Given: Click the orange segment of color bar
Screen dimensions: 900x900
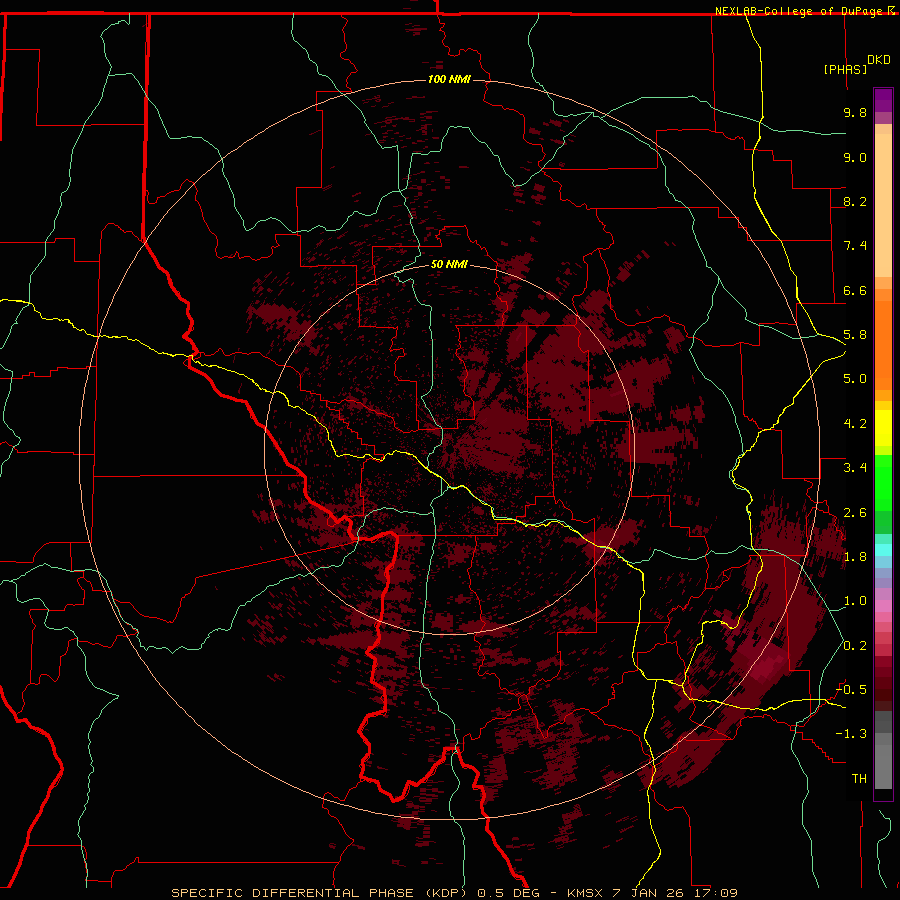Looking at the screenshot, I should (883, 346).
